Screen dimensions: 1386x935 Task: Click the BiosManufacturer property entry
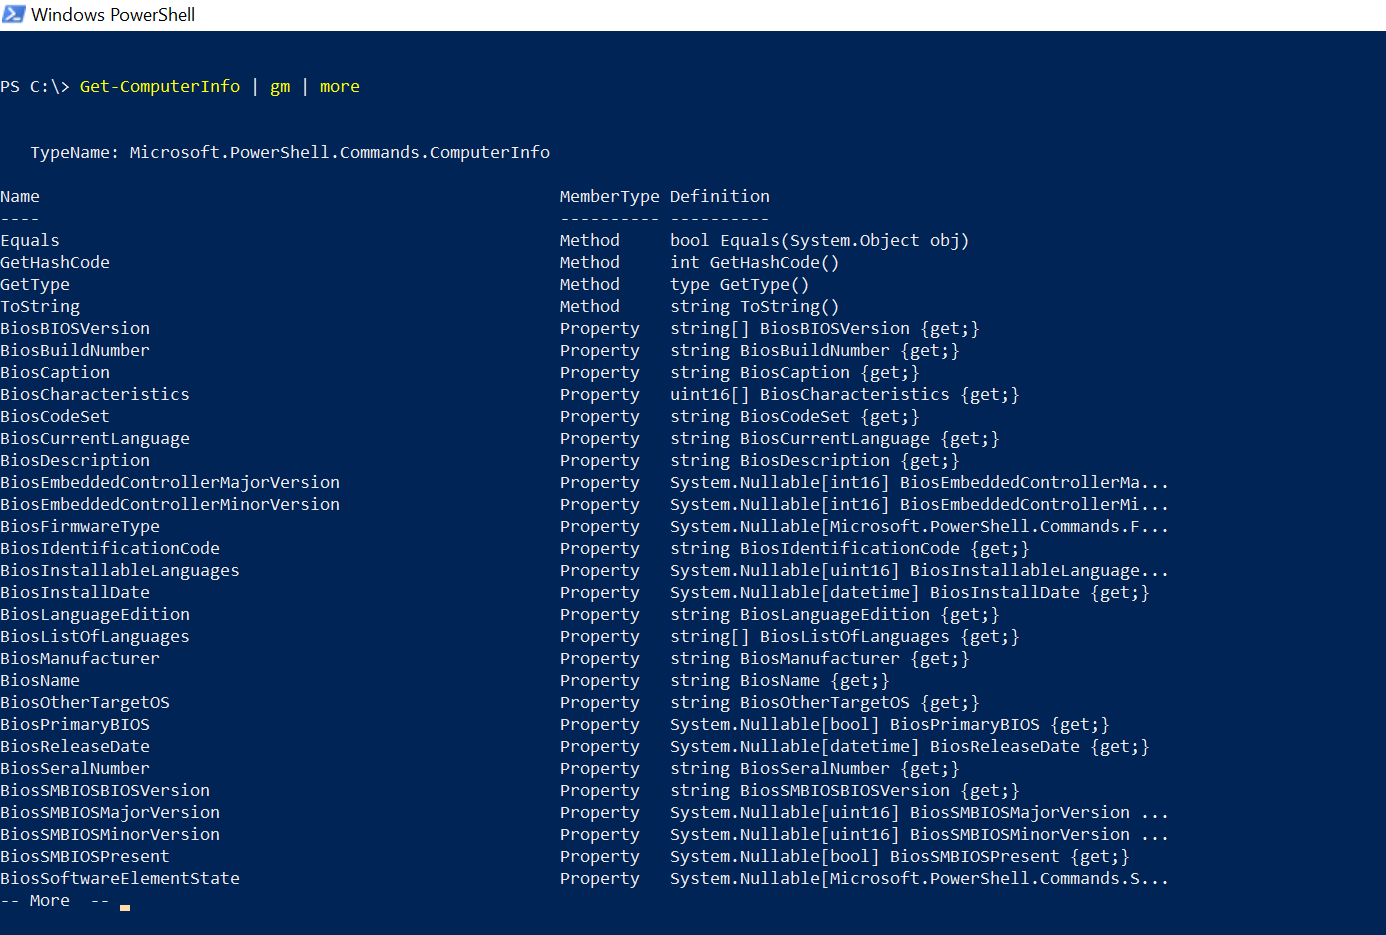79,658
